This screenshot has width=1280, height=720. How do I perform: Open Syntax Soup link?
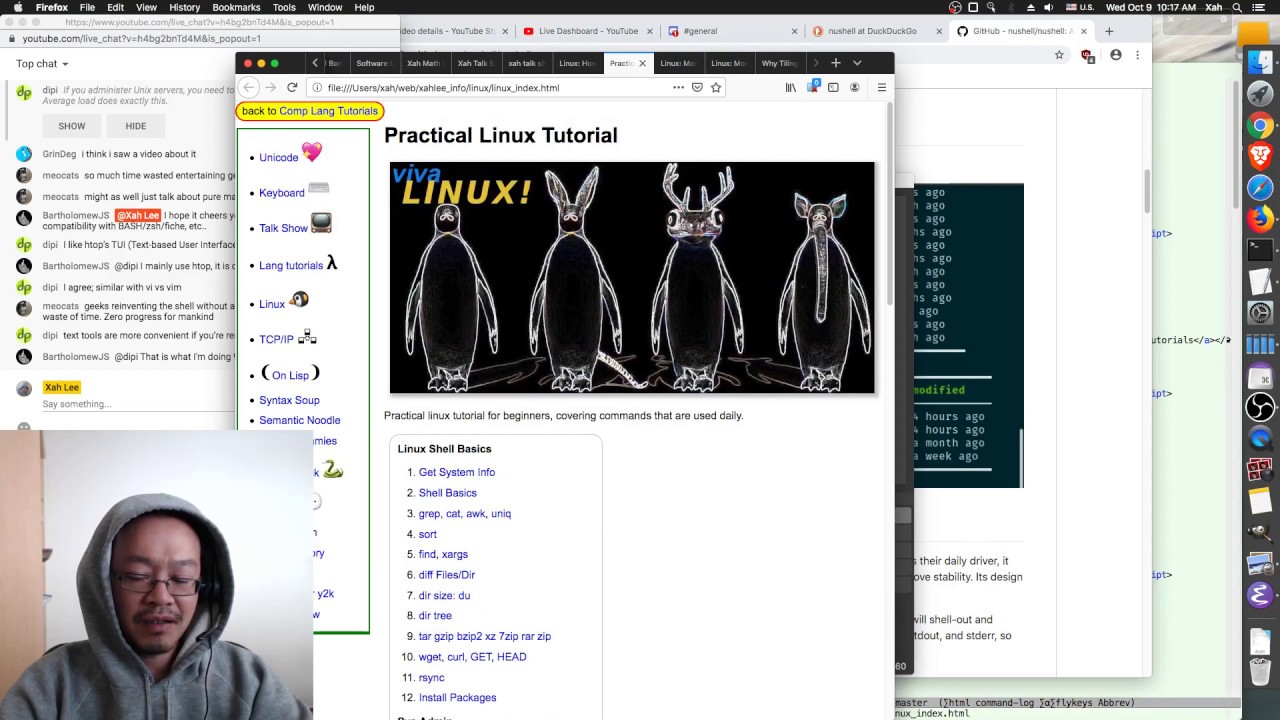(x=289, y=400)
